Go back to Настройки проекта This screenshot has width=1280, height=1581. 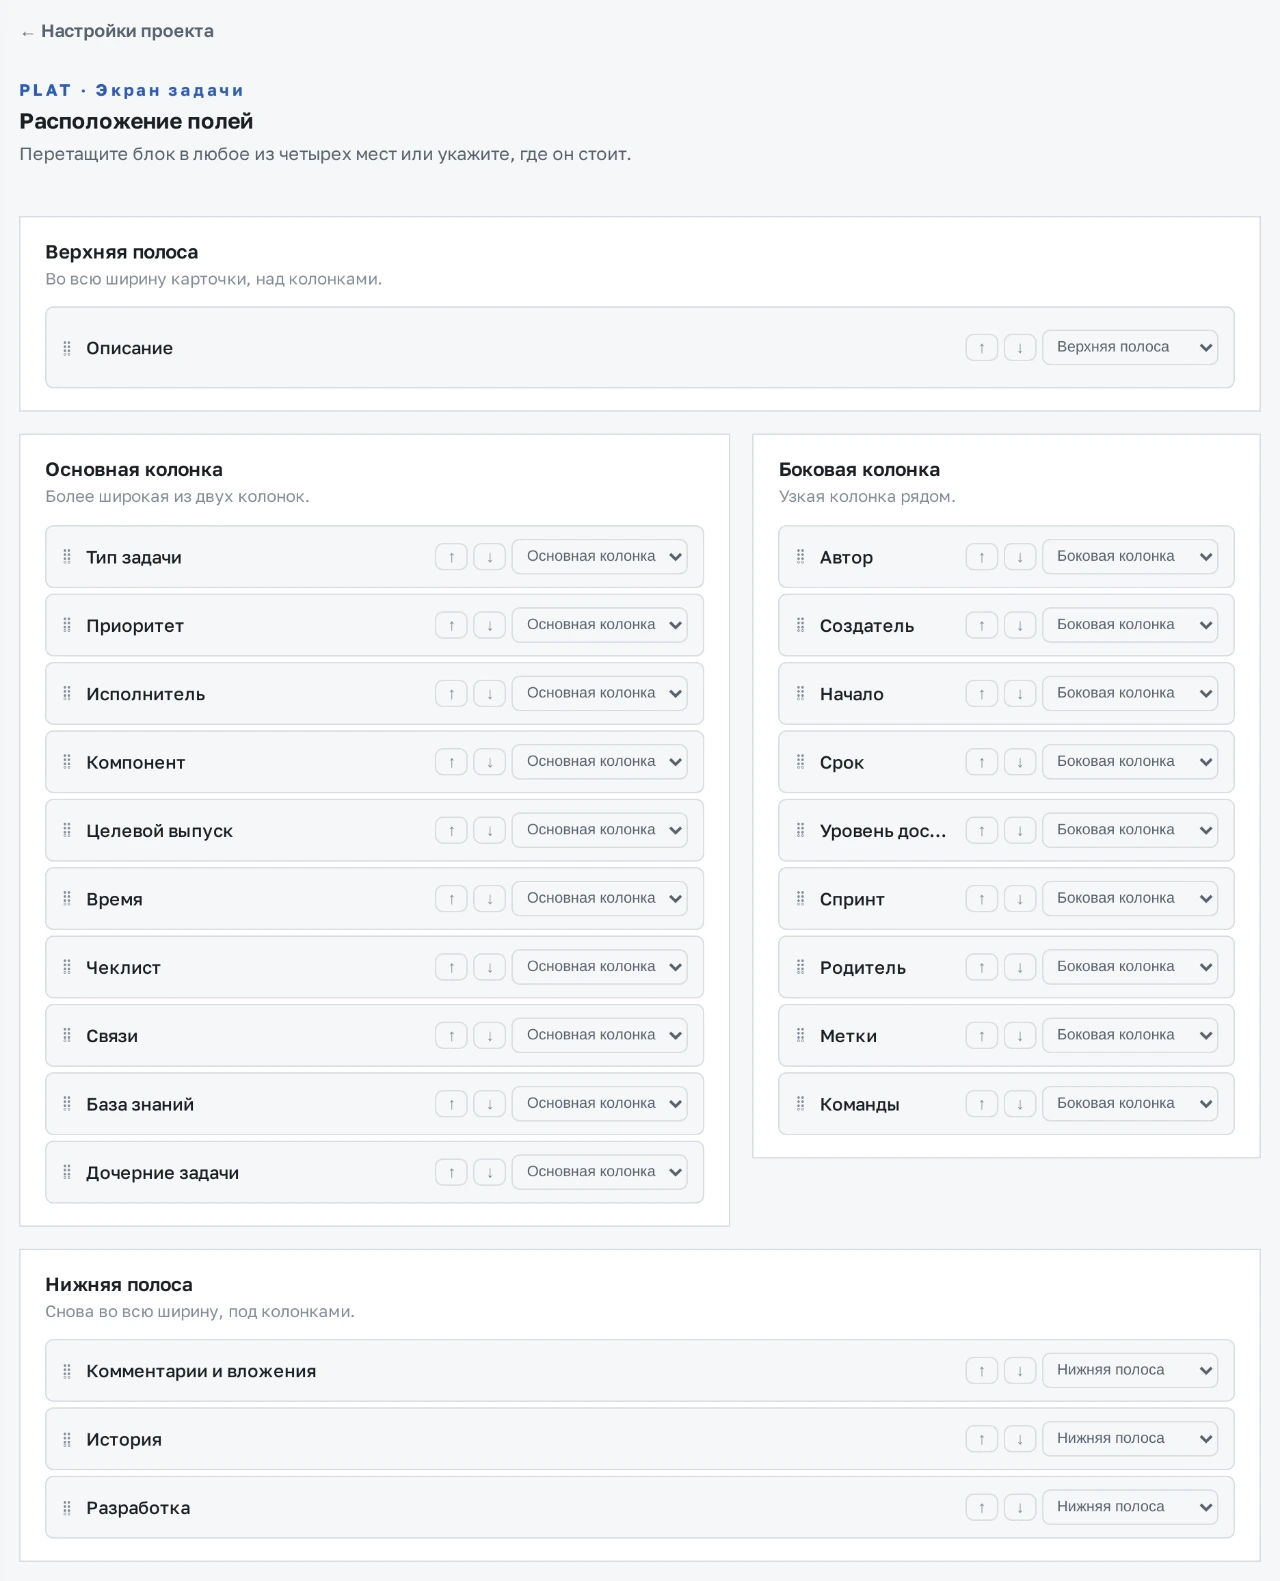click(x=117, y=31)
